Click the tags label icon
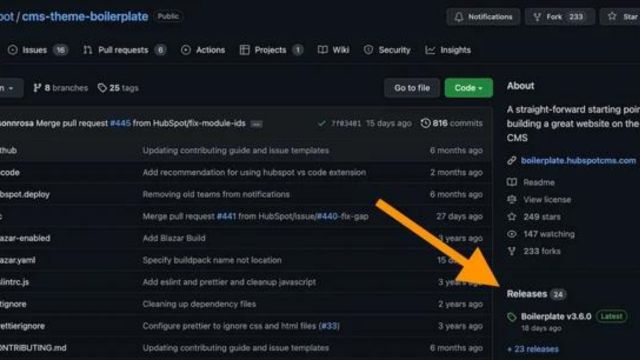The width and height of the screenshot is (640, 360). pos(102,88)
